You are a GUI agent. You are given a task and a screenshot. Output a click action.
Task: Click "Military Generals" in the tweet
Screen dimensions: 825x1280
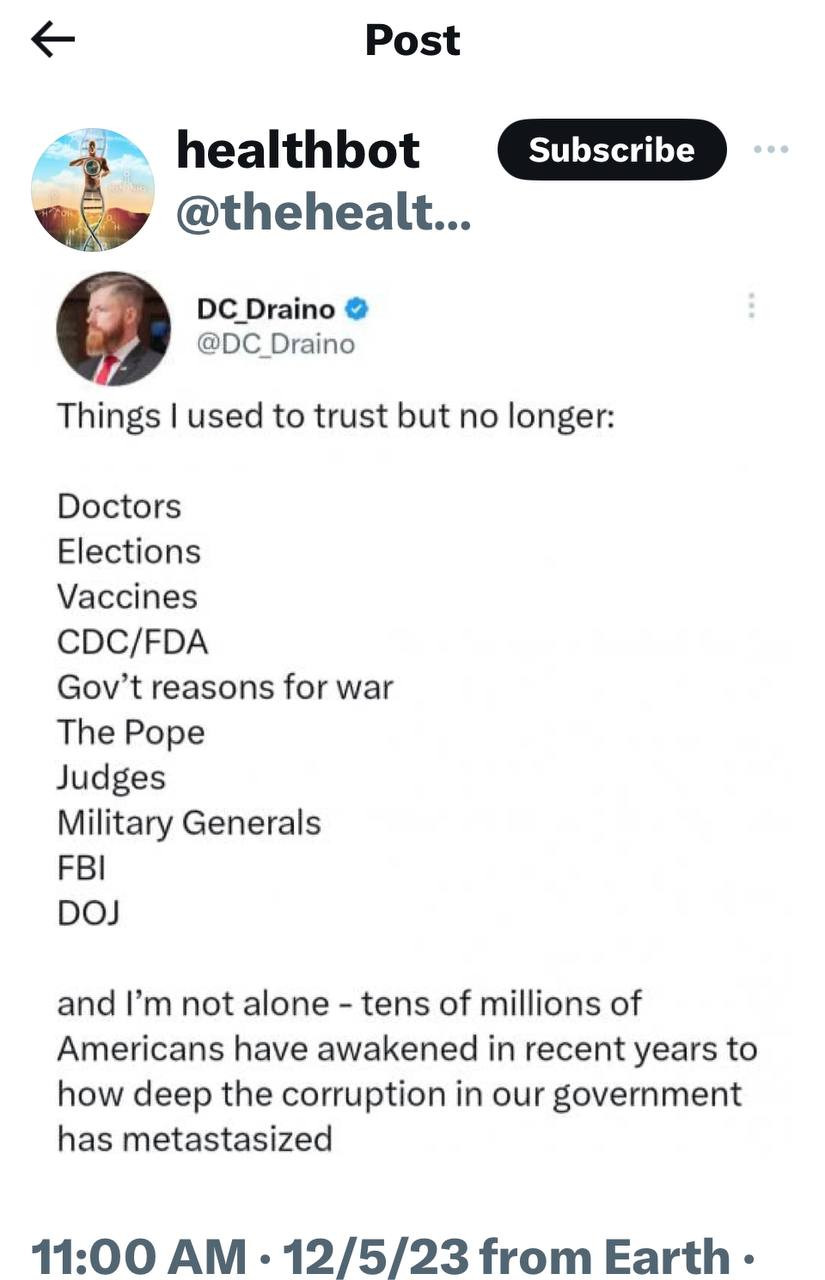[x=189, y=823]
